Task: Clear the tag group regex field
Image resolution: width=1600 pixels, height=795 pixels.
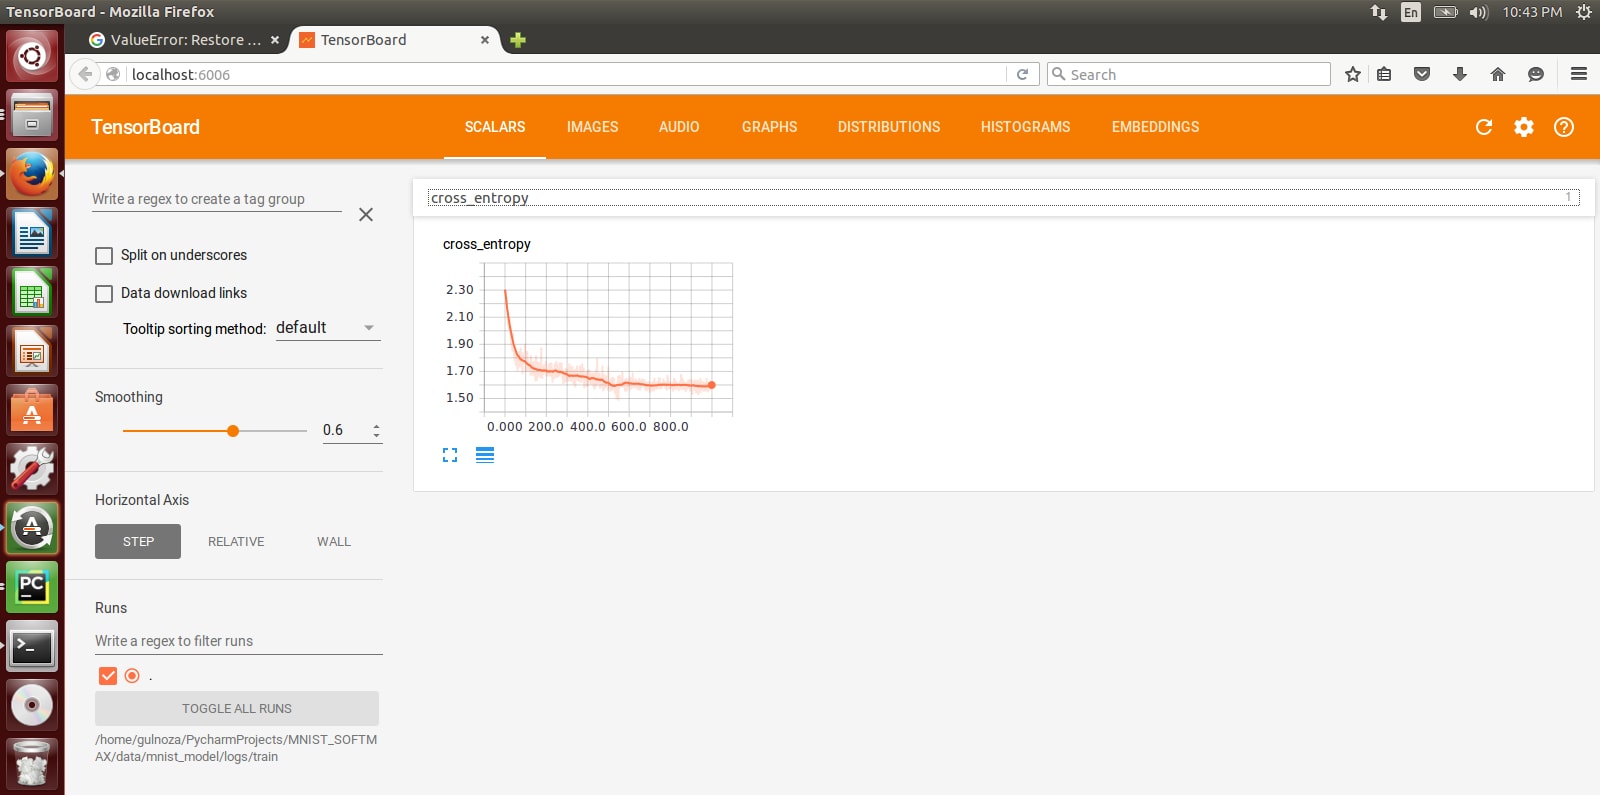Action: point(366,214)
